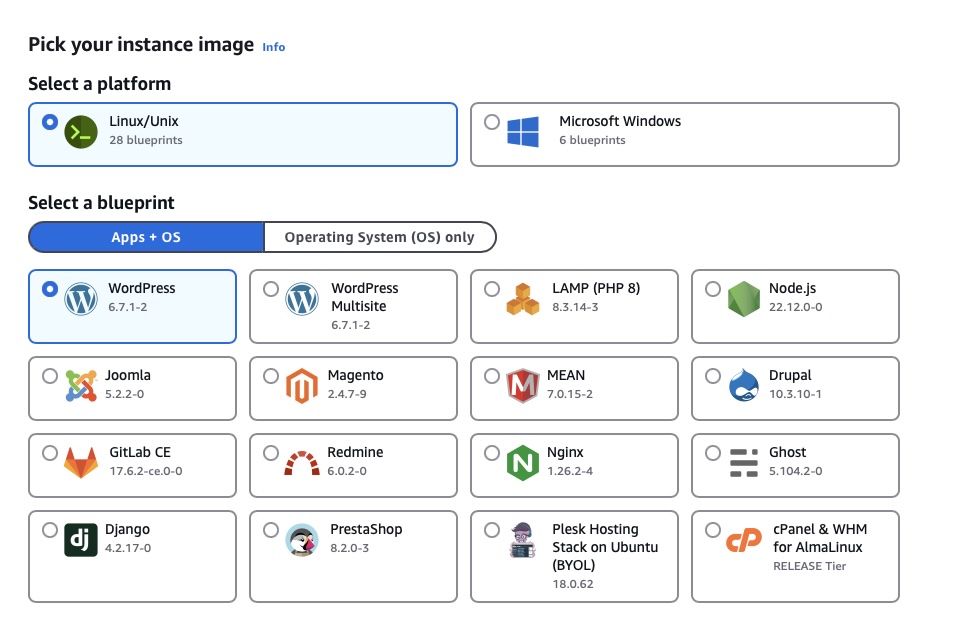Click the "6.0.2-0" Redmine version
This screenshot has width=960, height=625.
point(347,471)
